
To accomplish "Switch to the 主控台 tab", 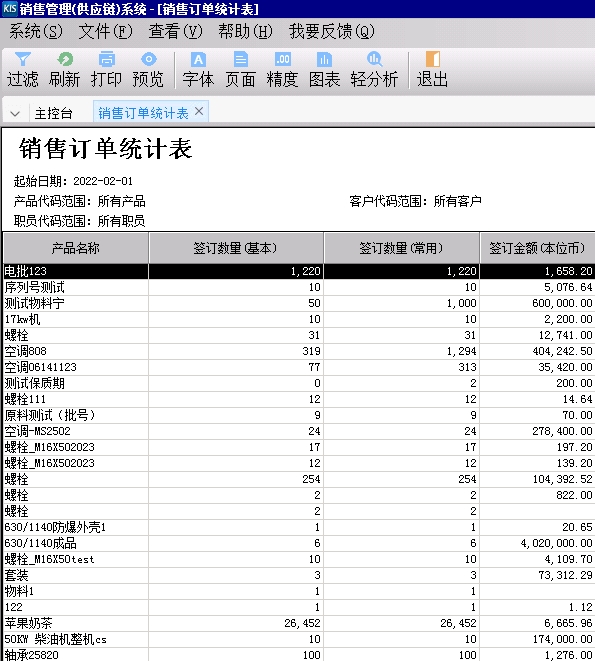I will pyautogui.click(x=54, y=113).
